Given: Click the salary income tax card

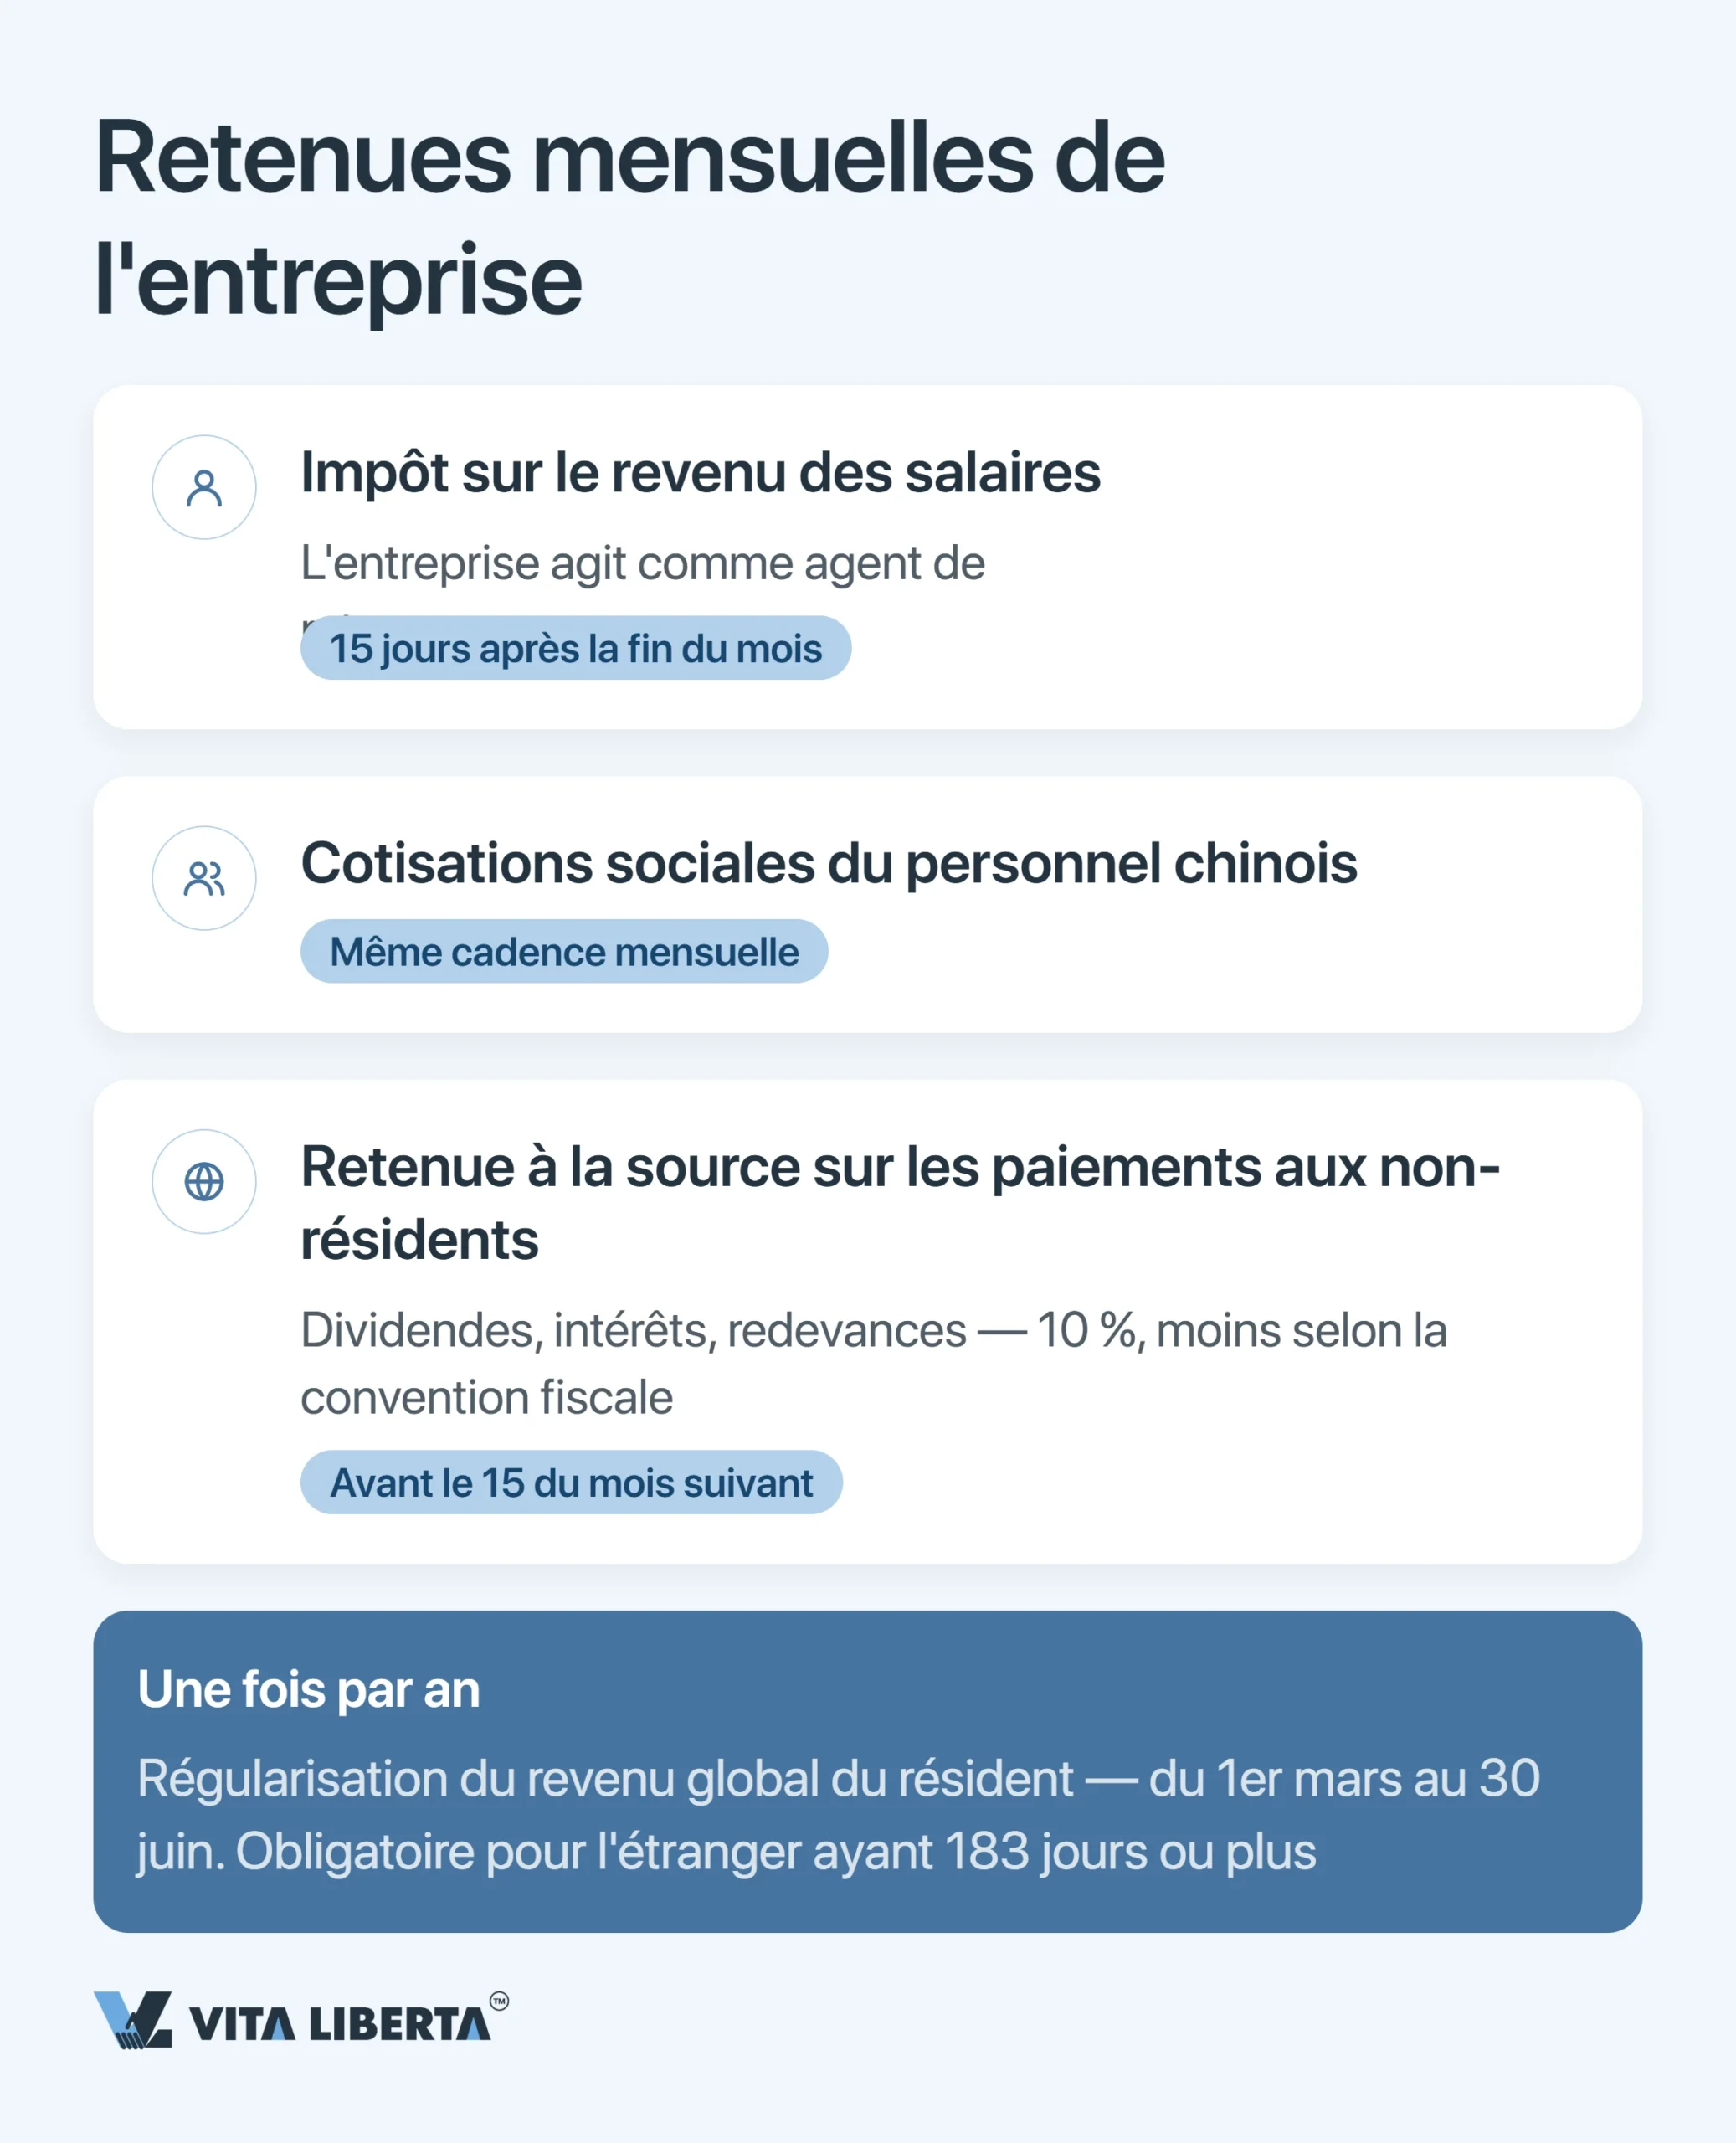Looking at the screenshot, I should 868,557.
